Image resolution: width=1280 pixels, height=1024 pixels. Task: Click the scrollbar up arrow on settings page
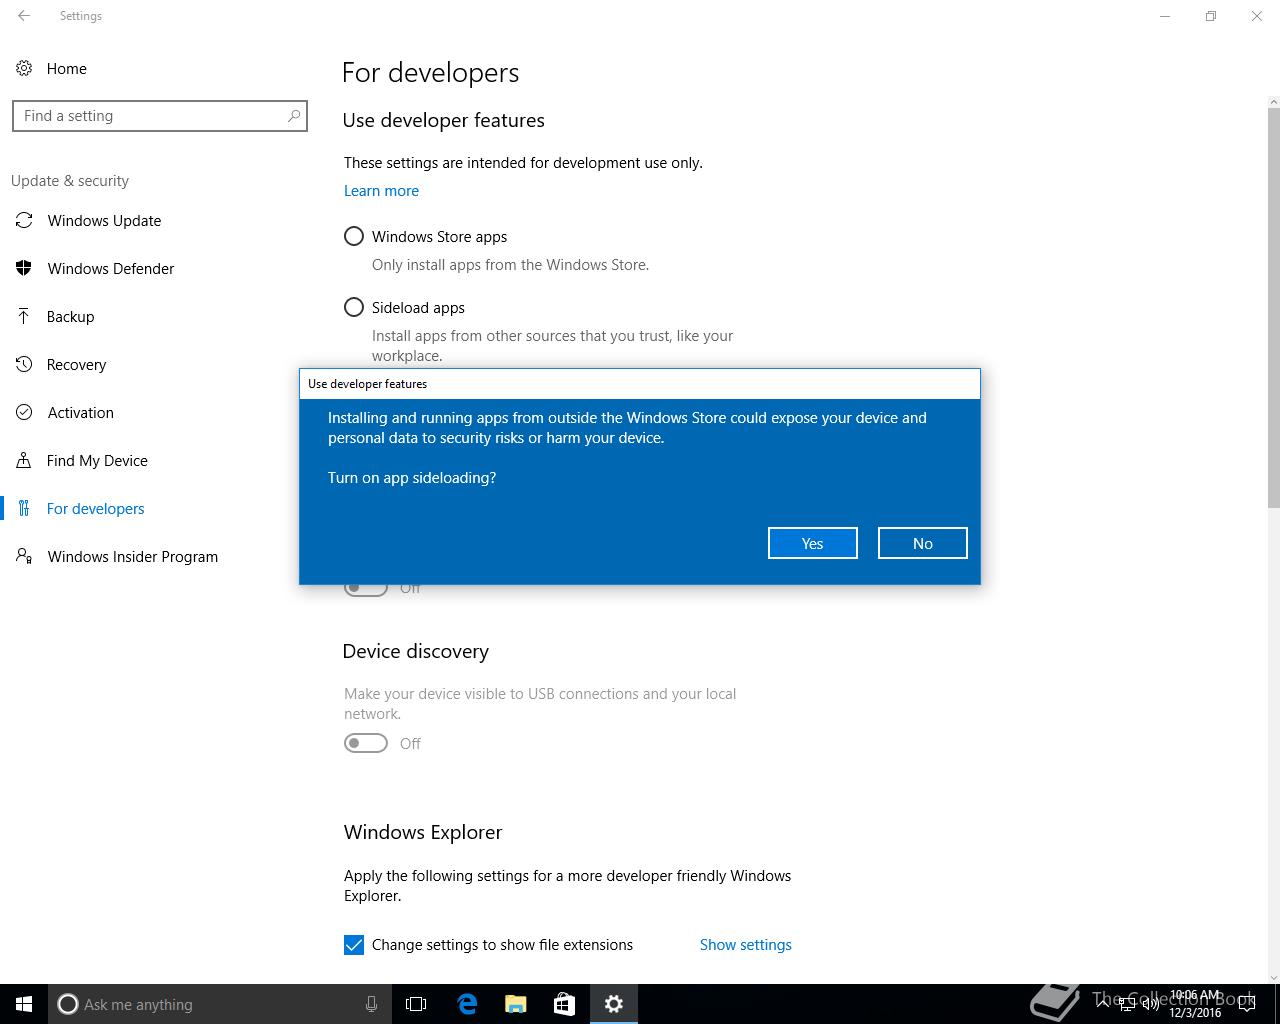(x=1273, y=102)
